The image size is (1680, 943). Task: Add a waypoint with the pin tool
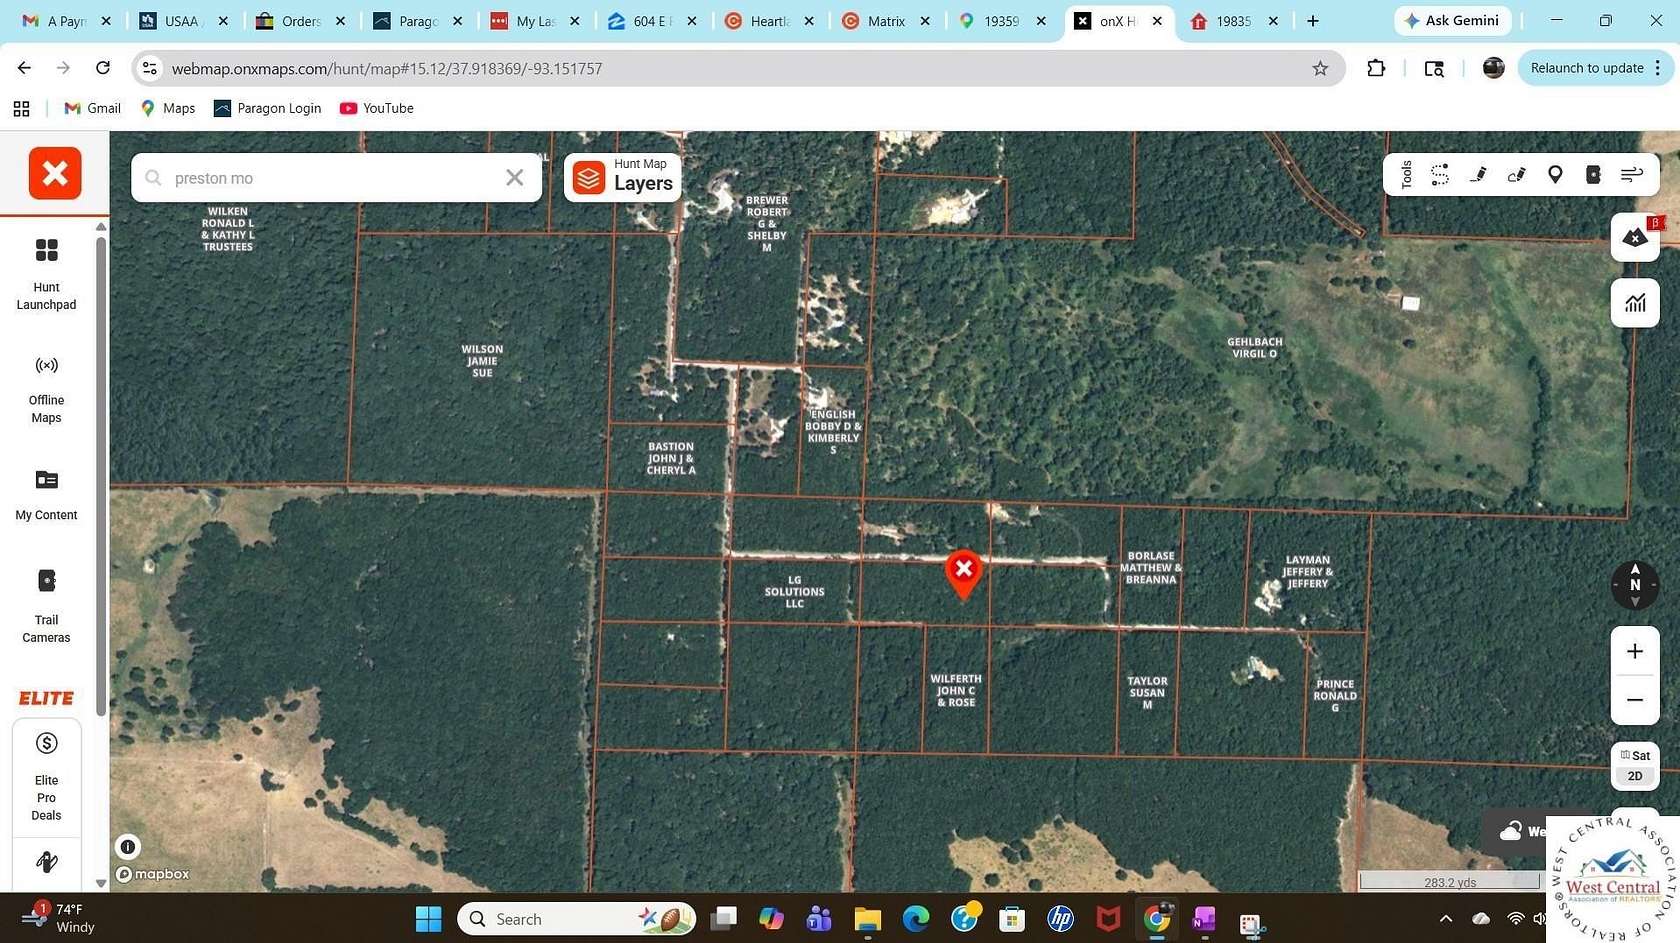coord(1555,175)
